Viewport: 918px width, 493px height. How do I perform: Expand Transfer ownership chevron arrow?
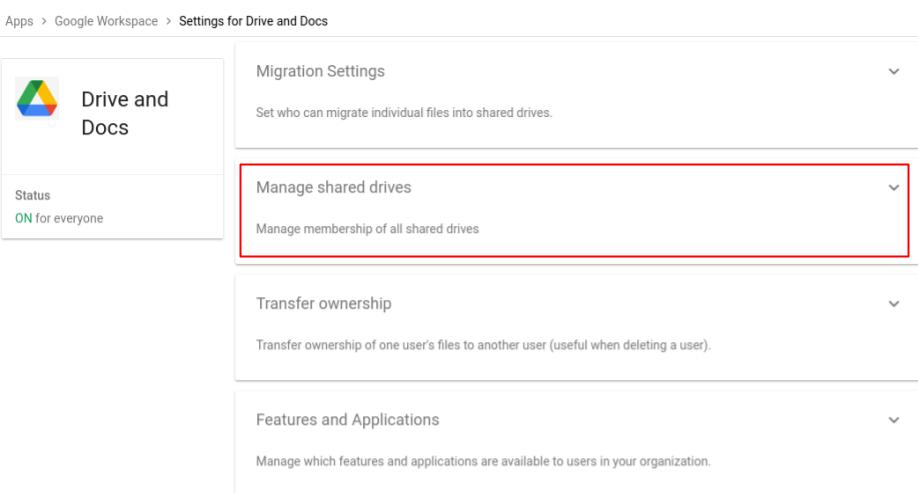pos(893,304)
